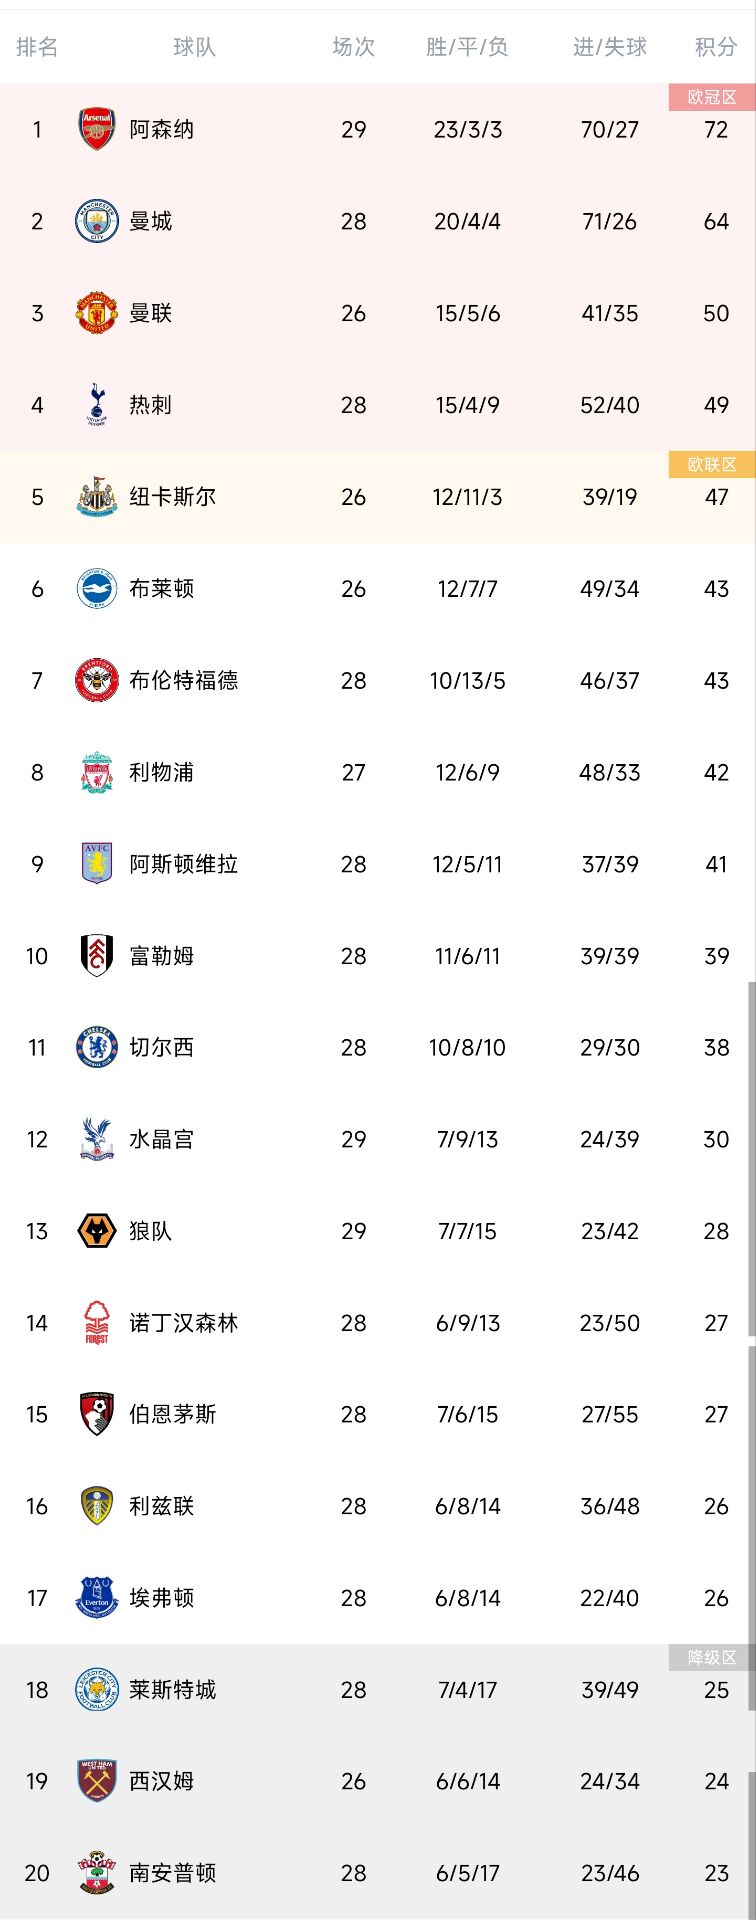
Task: Click the Leicester City crest icon
Action: click(x=97, y=1690)
